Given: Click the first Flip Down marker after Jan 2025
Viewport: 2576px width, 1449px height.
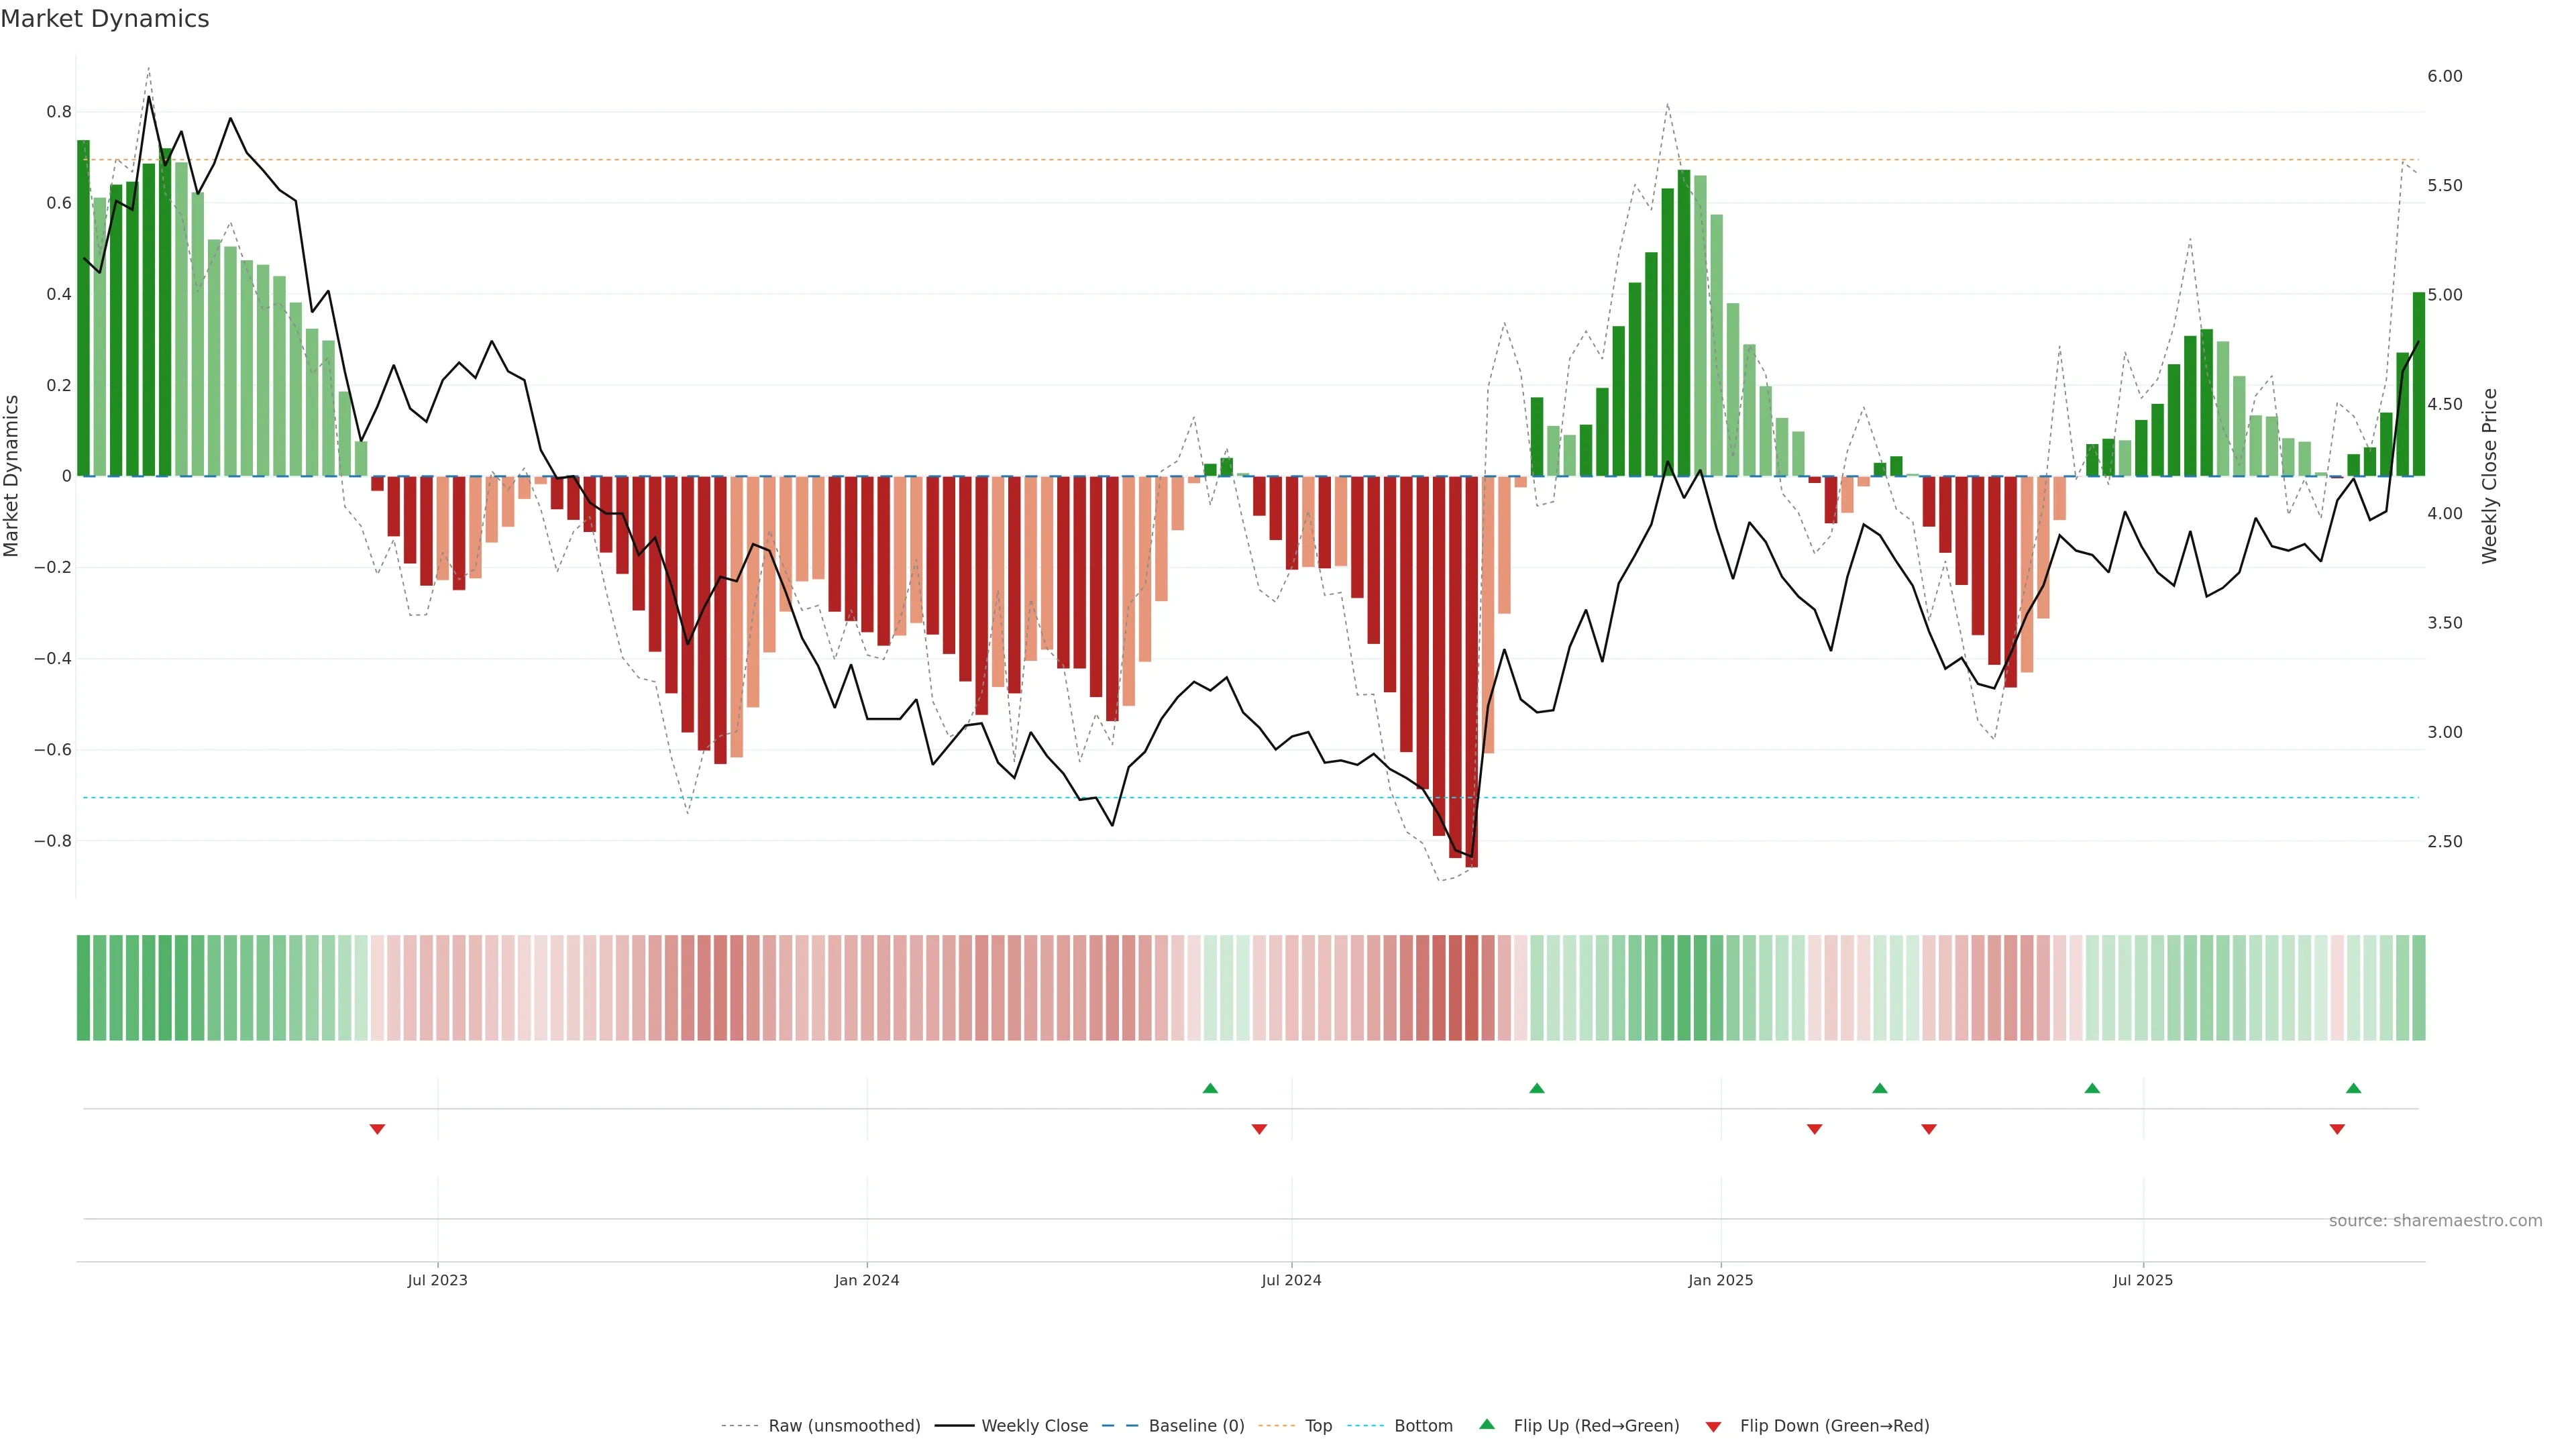Looking at the screenshot, I should coord(1814,1129).
